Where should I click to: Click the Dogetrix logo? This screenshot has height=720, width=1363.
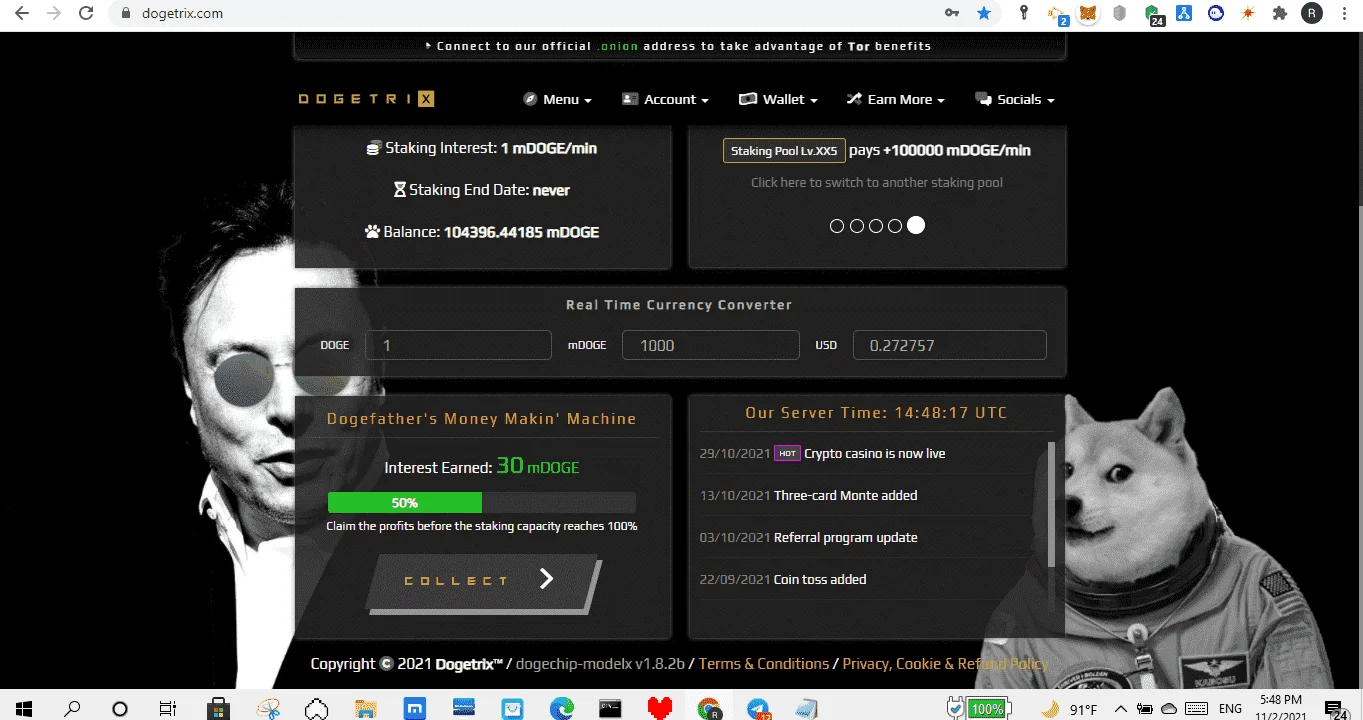(367, 99)
